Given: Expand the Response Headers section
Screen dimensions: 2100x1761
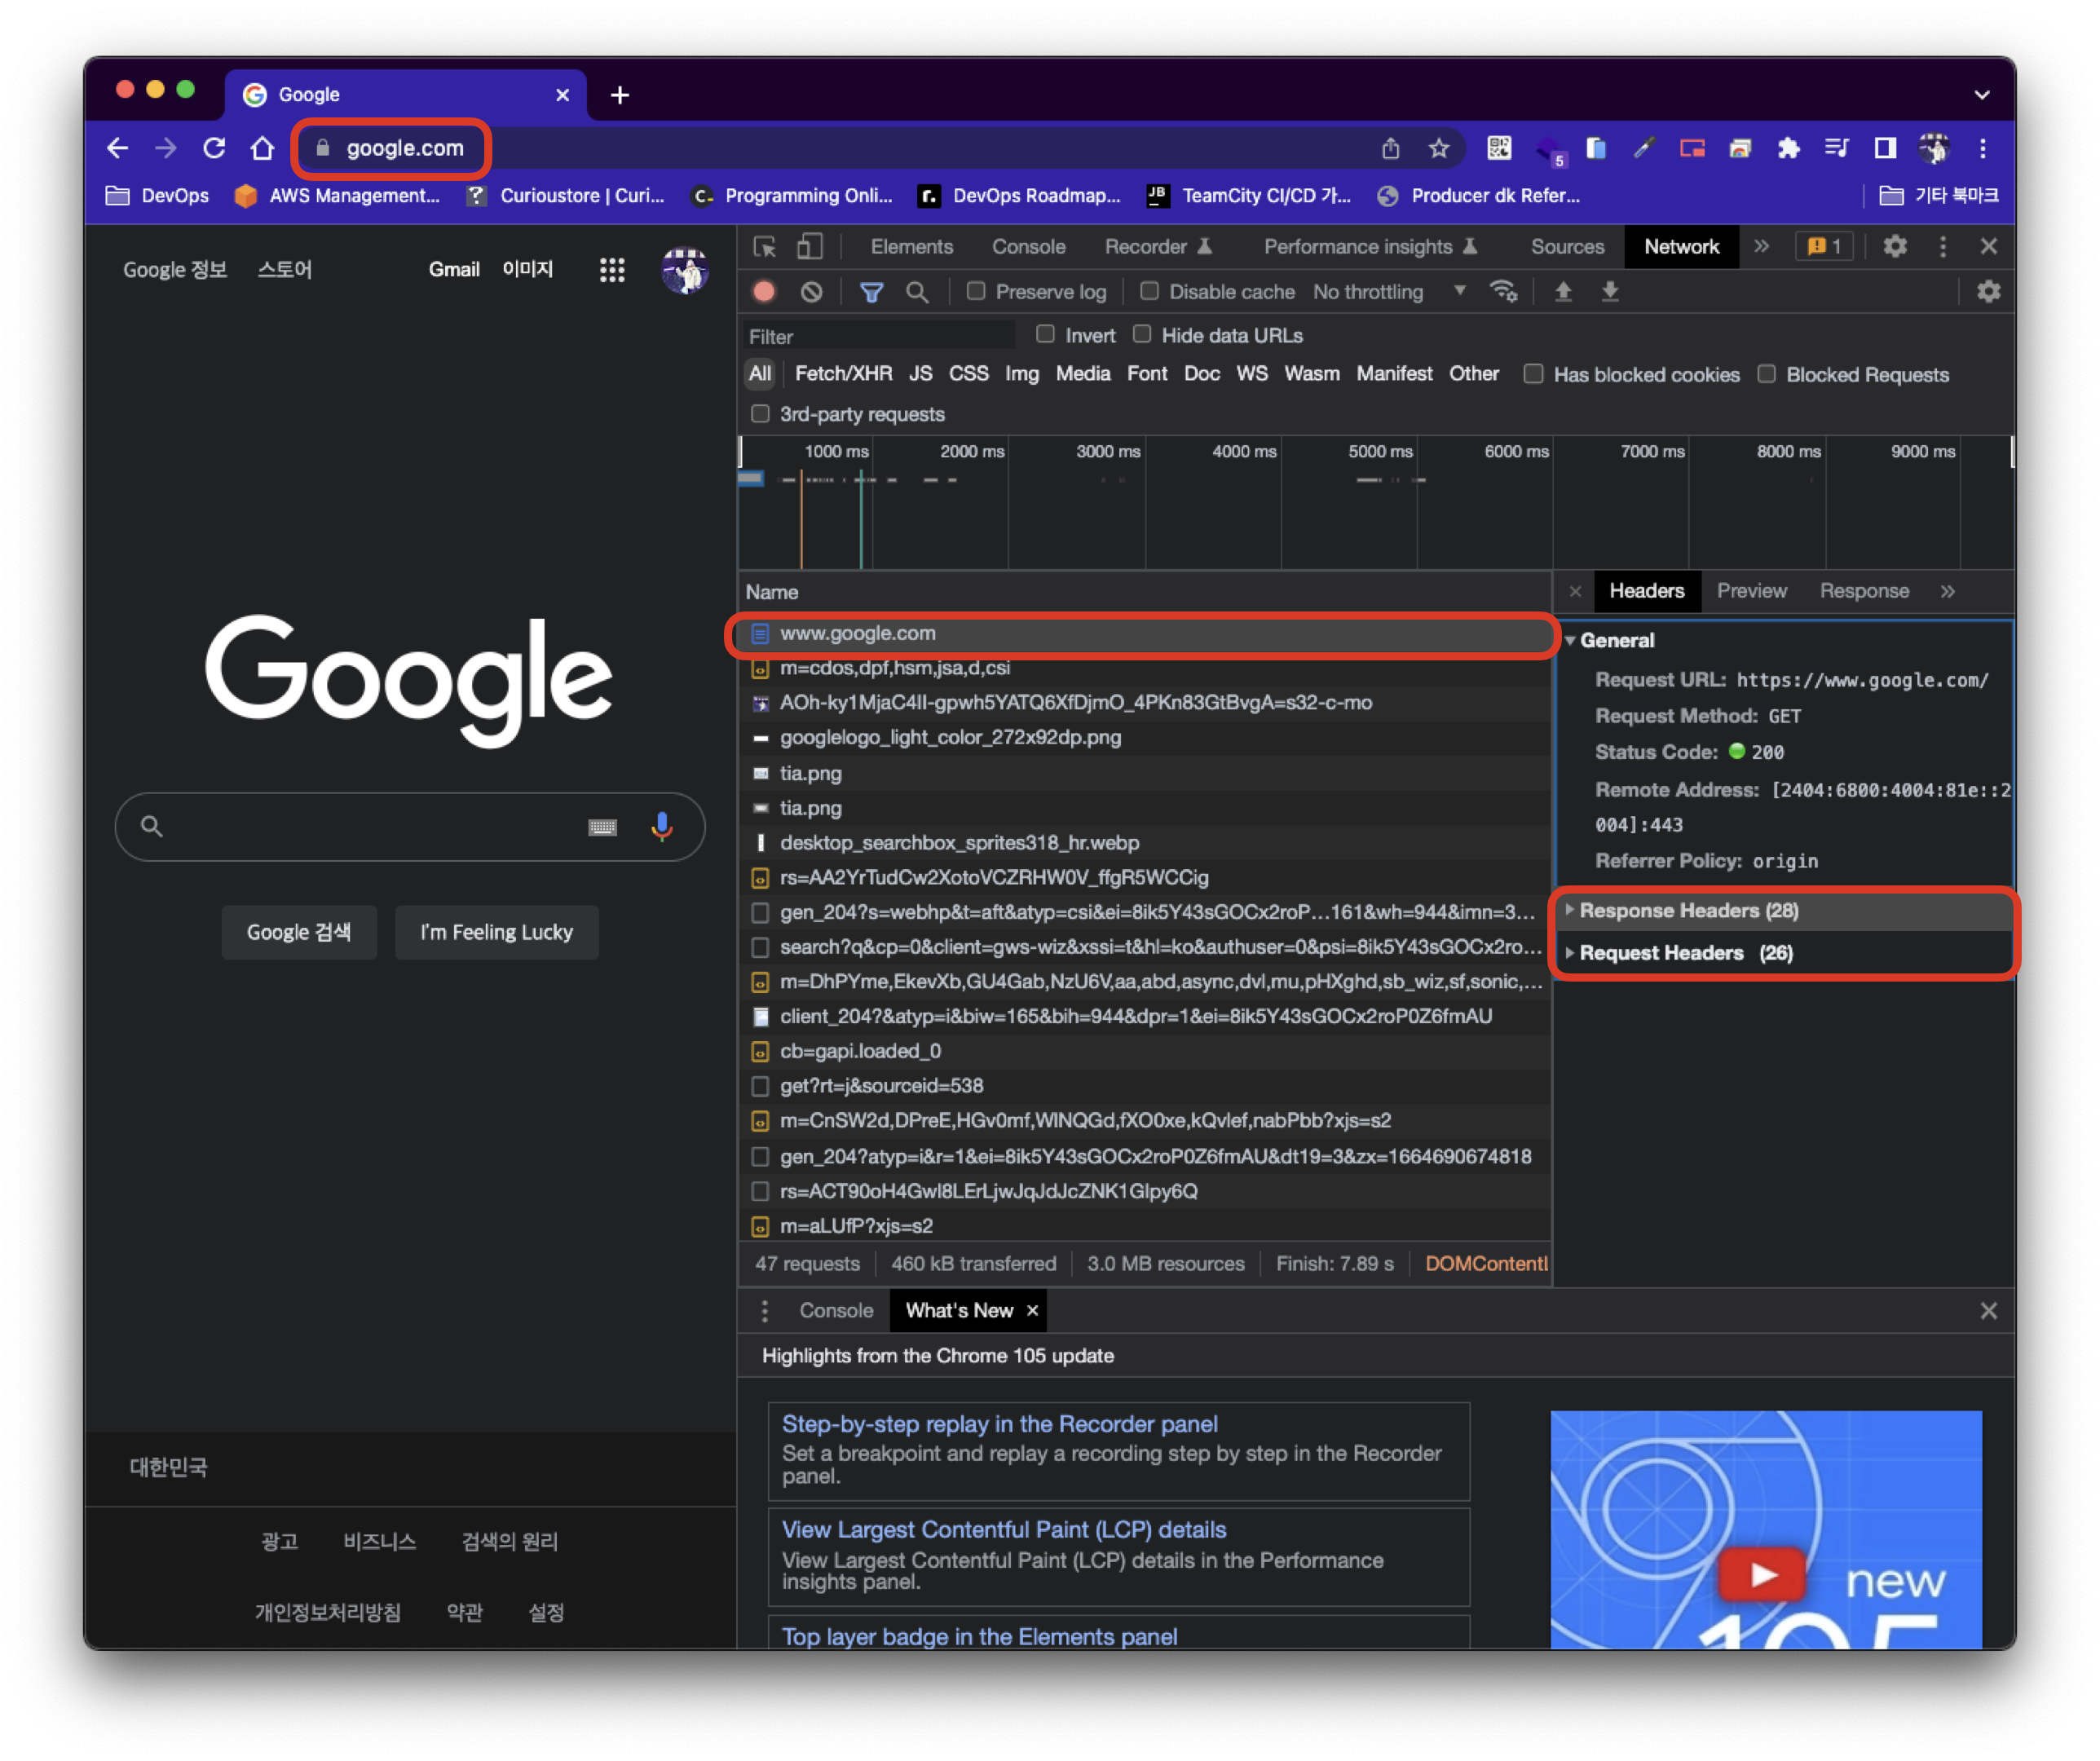Looking at the screenshot, I should [1688, 910].
